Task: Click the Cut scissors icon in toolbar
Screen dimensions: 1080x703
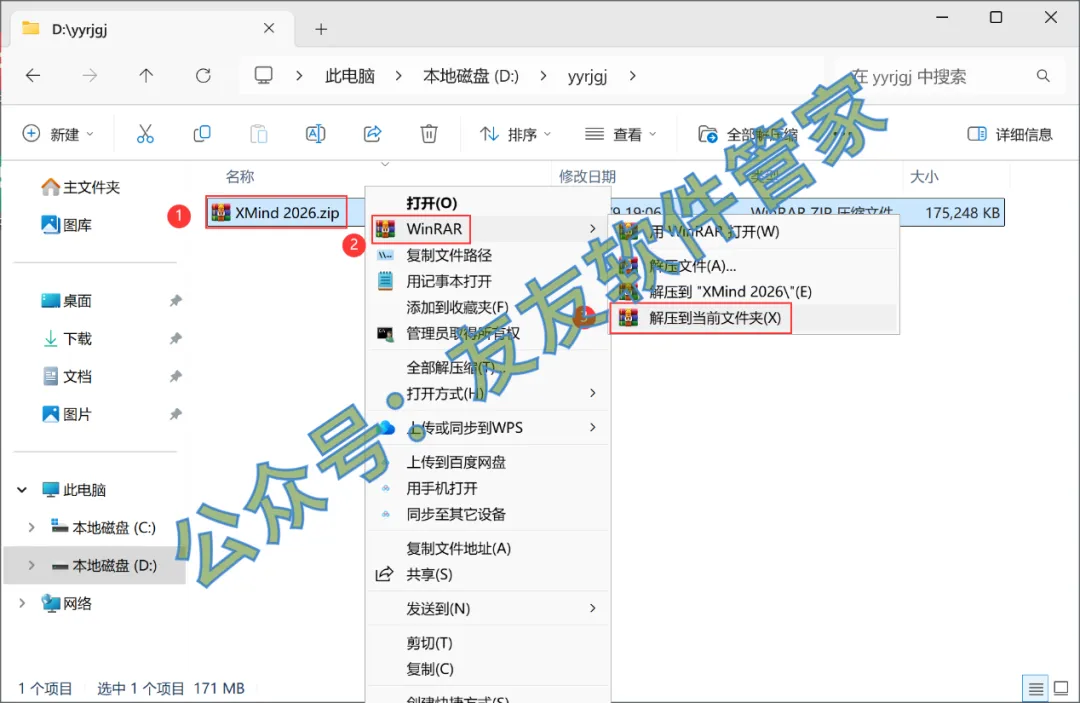Action: coord(145,134)
